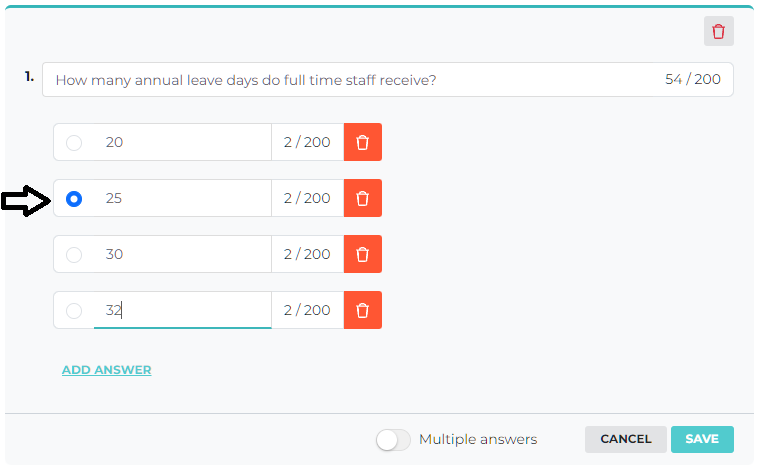This screenshot has width=758, height=467.
Task: Focus the "32" answer text field
Action: (x=180, y=310)
